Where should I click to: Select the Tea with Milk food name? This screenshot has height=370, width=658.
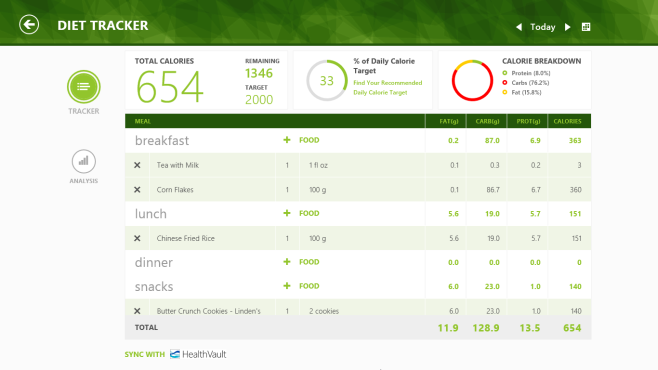[178, 165]
